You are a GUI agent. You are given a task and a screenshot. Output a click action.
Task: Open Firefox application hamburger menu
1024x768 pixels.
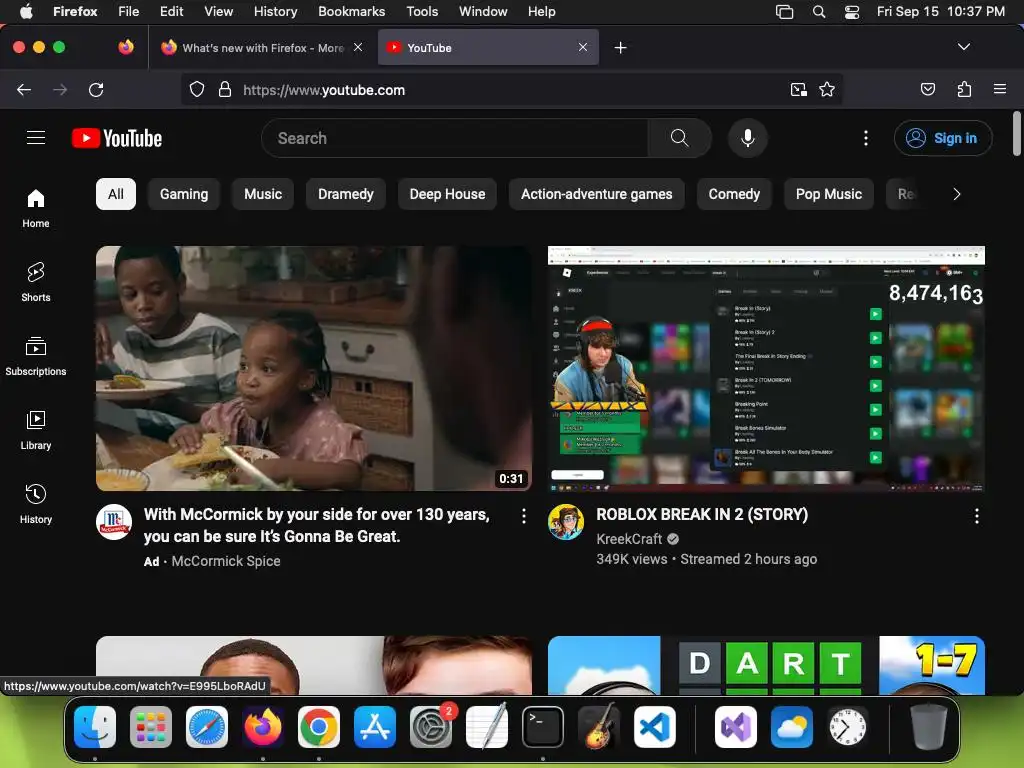(x=1000, y=89)
